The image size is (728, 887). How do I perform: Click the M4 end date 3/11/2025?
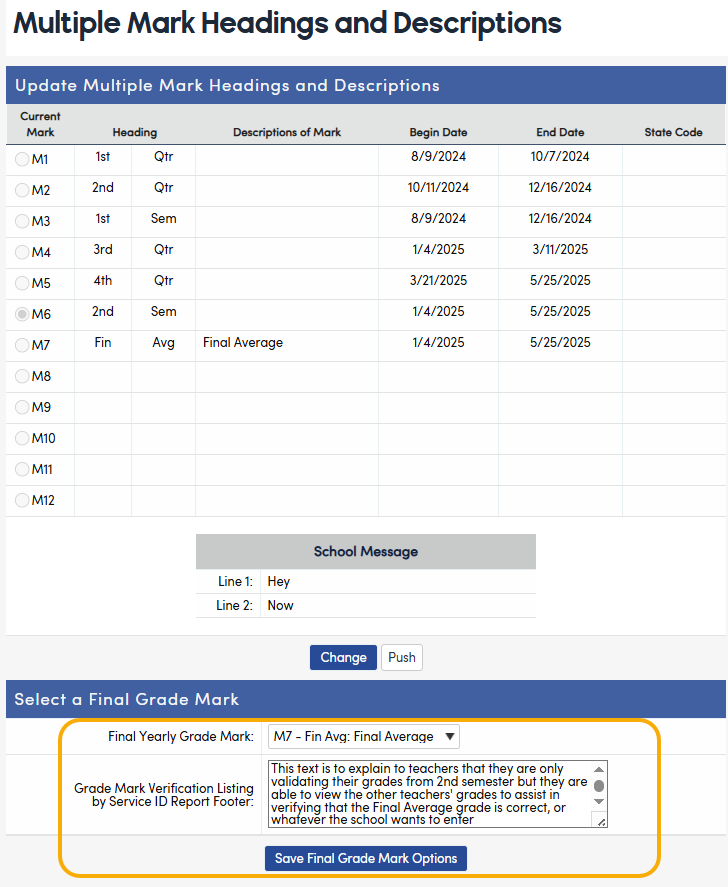pyautogui.click(x=560, y=249)
